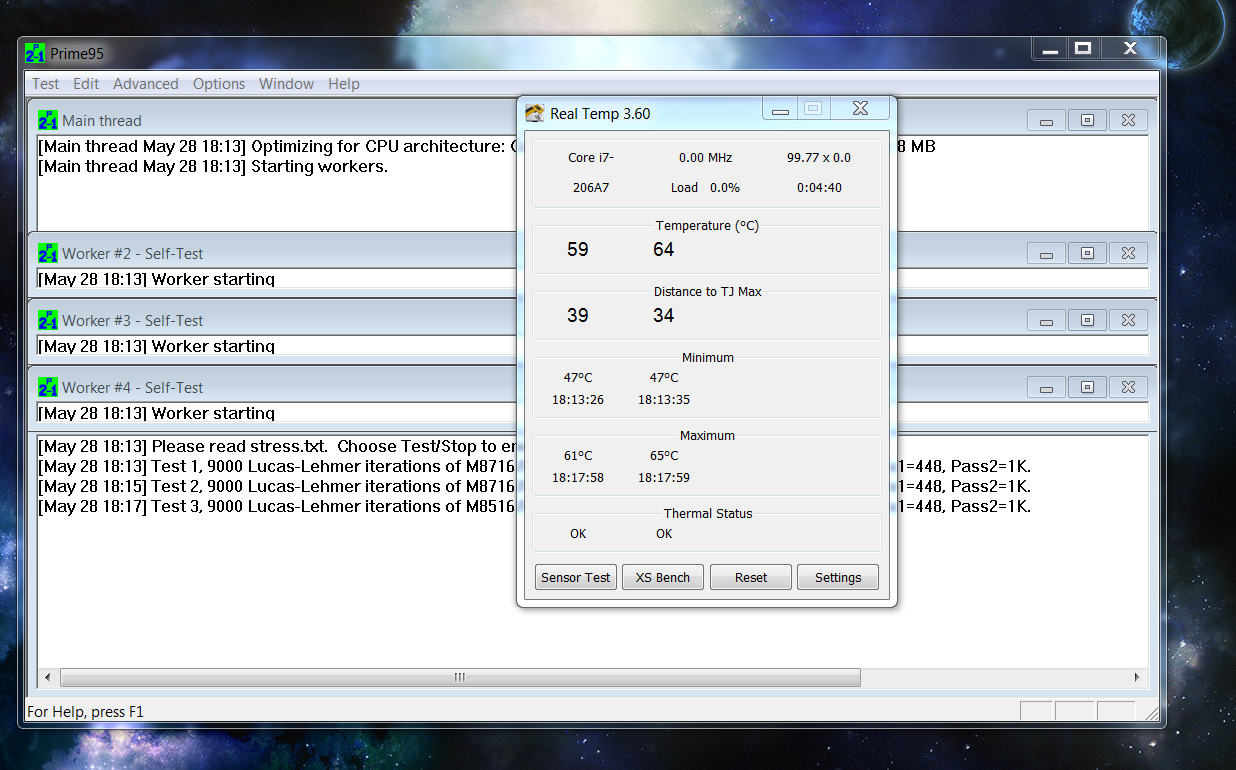This screenshot has height=770, width=1236.
Task: Minimize the Main thread child window
Action: tap(1046, 120)
